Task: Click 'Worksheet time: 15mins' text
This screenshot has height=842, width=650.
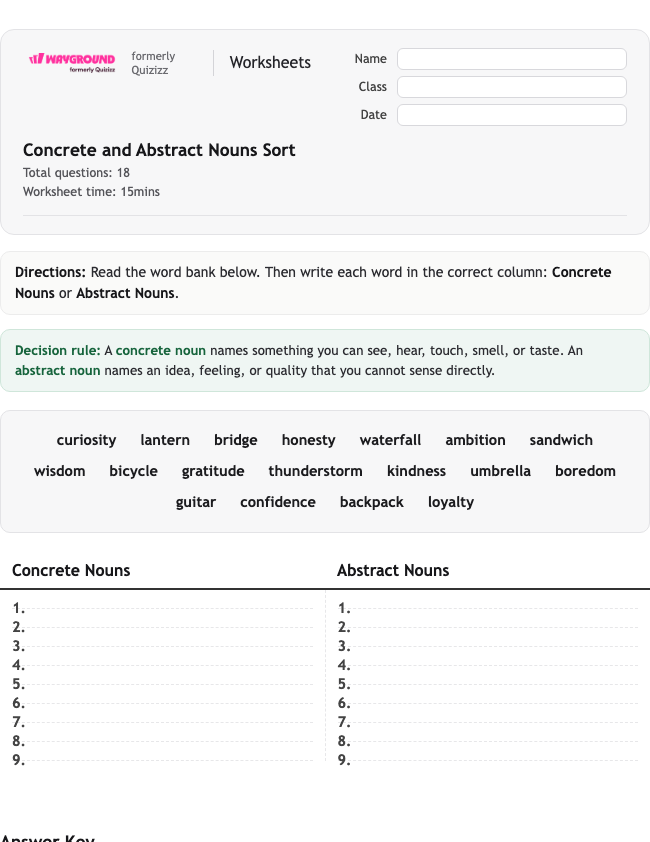Action: pyautogui.click(x=91, y=192)
